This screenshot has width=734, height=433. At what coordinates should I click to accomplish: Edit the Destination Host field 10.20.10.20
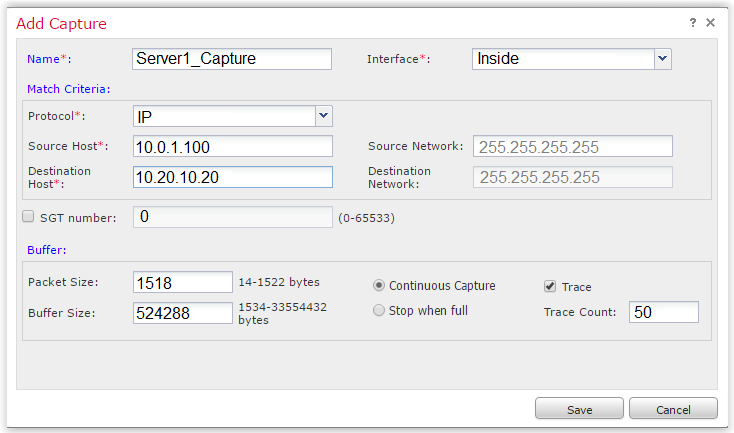[233, 177]
